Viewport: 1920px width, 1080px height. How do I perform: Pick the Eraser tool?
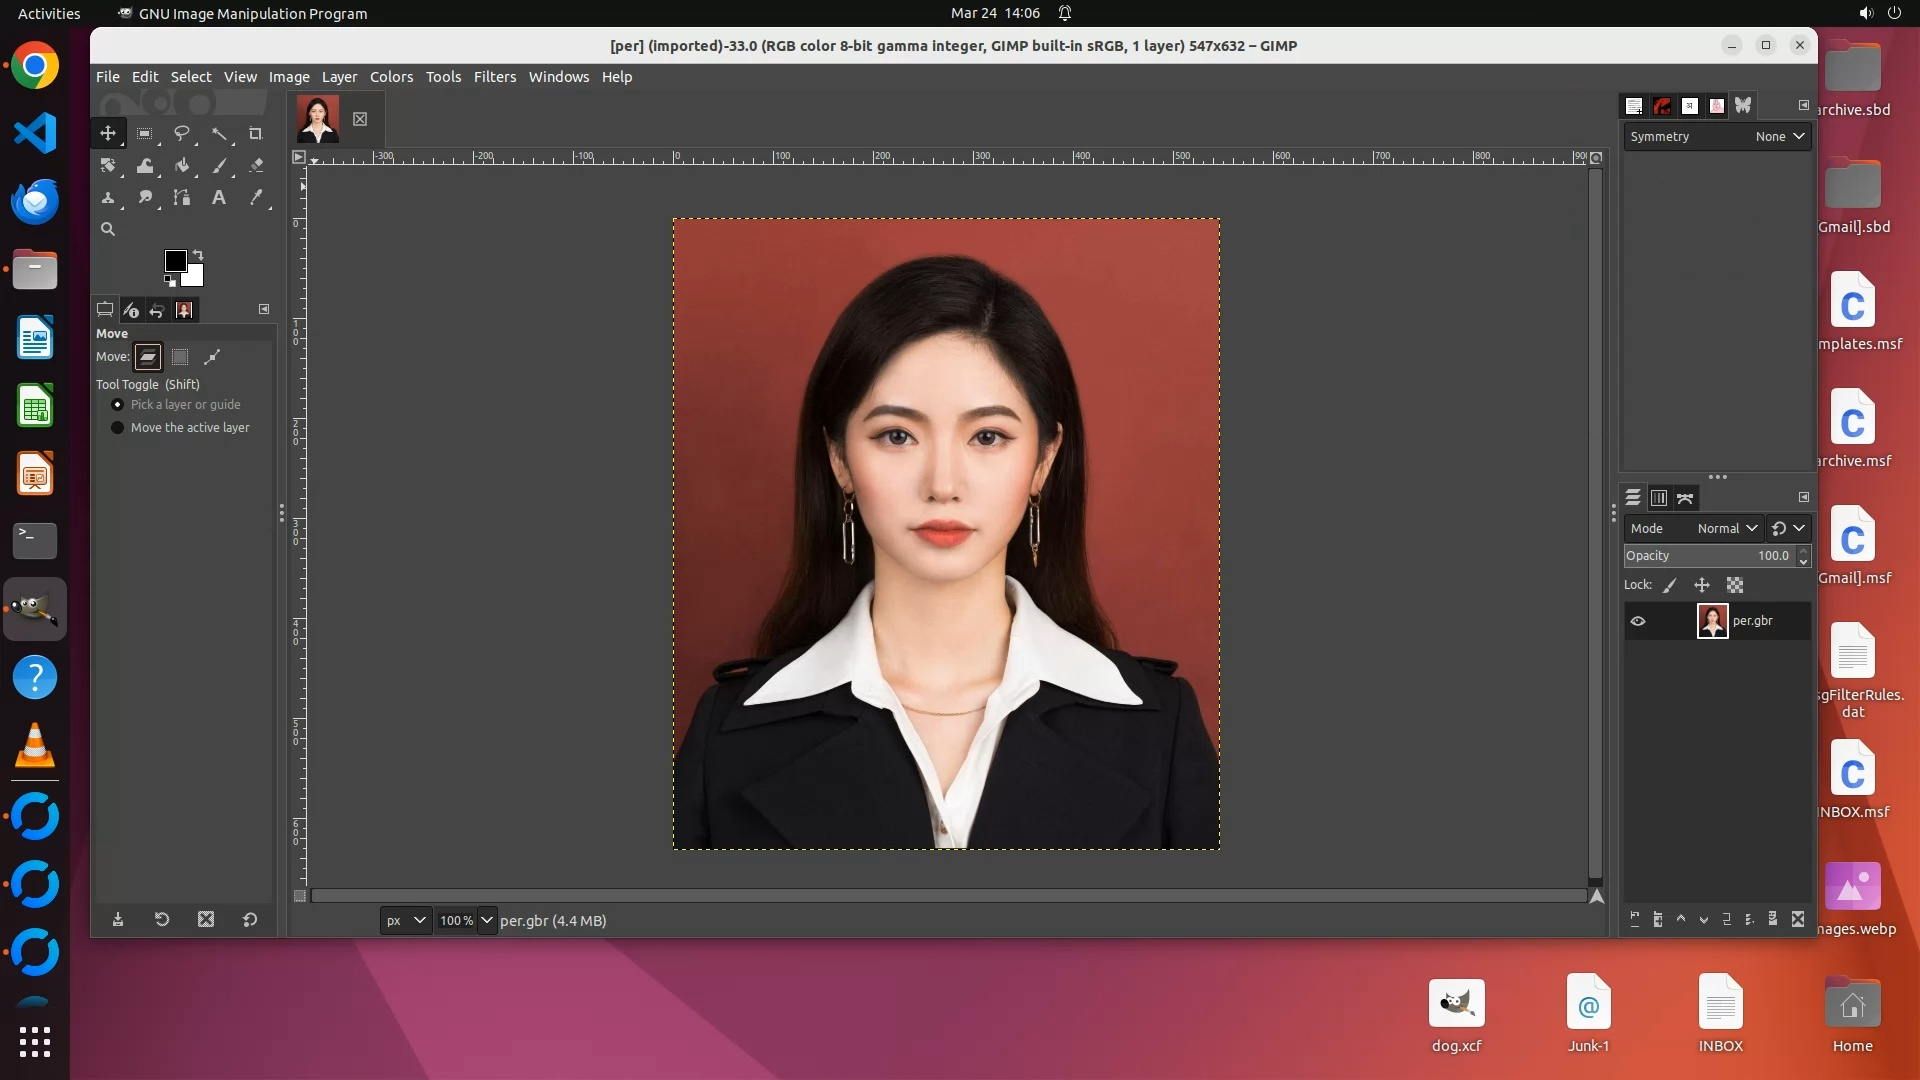tap(256, 166)
